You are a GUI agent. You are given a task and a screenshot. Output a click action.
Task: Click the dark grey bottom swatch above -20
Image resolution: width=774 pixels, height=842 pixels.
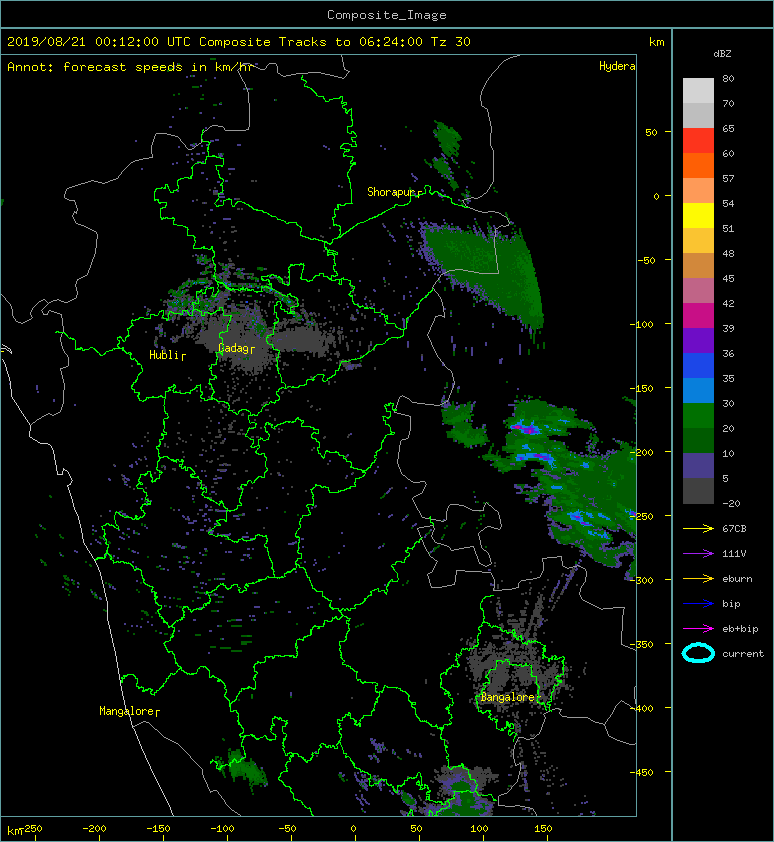pos(698,491)
